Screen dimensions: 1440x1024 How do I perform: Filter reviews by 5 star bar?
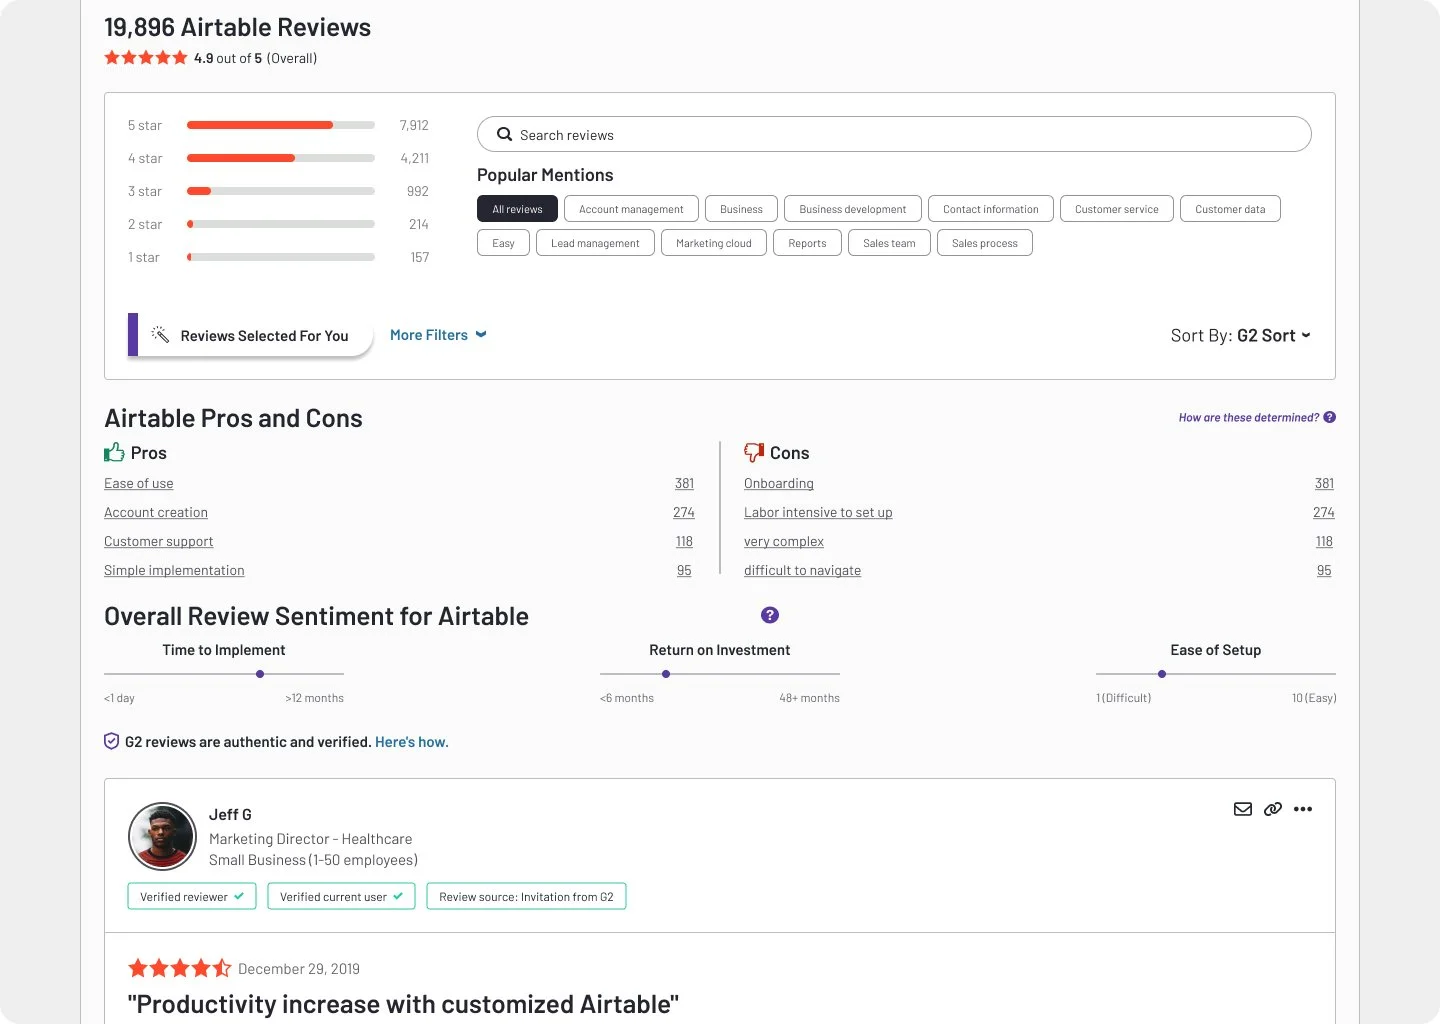pyautogui.click(x=281, y=125)
